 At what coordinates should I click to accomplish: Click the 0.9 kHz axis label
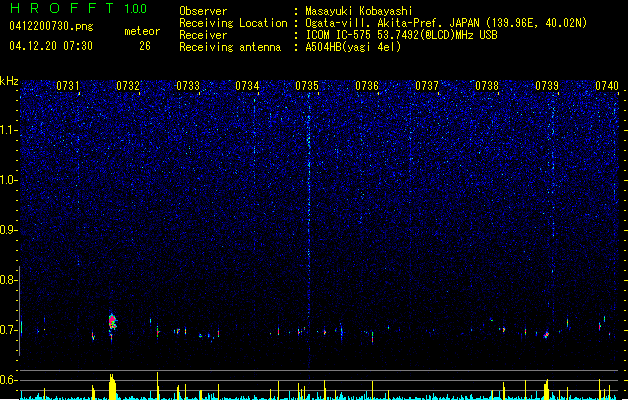pyautogui.click(x=9, y=230)
